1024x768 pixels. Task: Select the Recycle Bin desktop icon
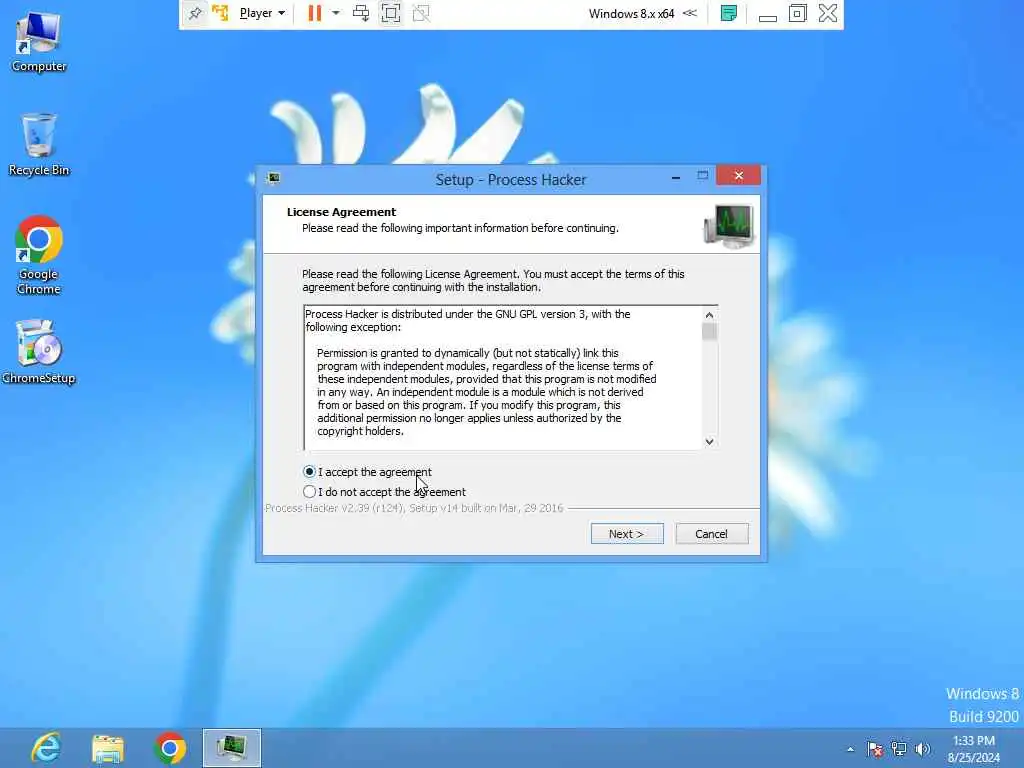click(39, 144)
